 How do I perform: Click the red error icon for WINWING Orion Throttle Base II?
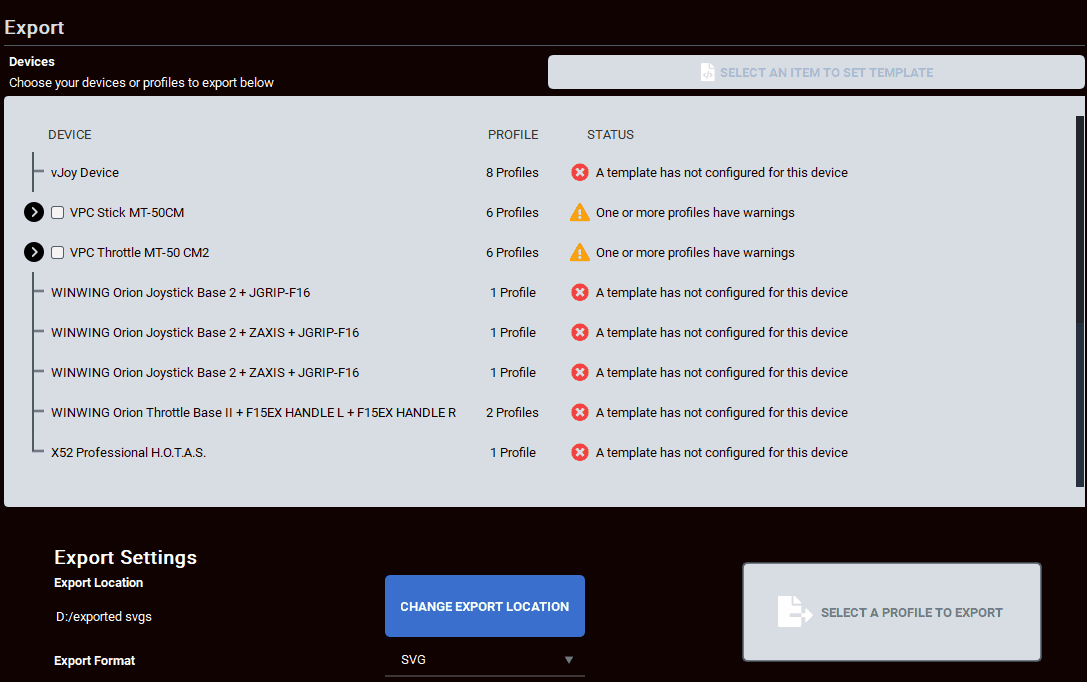coord(580,412)
